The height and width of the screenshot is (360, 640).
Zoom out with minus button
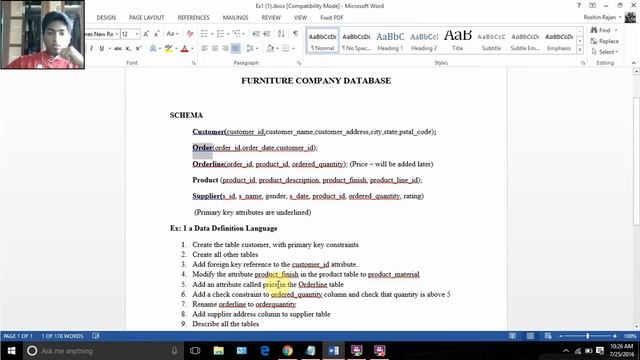point(561,336)
